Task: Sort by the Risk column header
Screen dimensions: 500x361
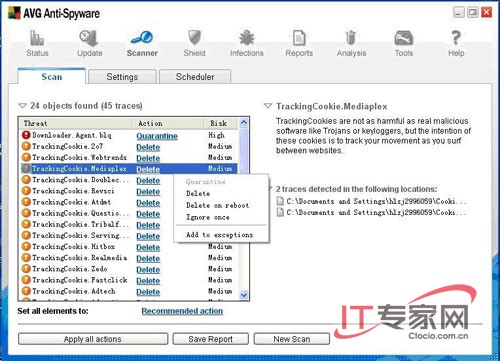Action: tap(221, 123)
